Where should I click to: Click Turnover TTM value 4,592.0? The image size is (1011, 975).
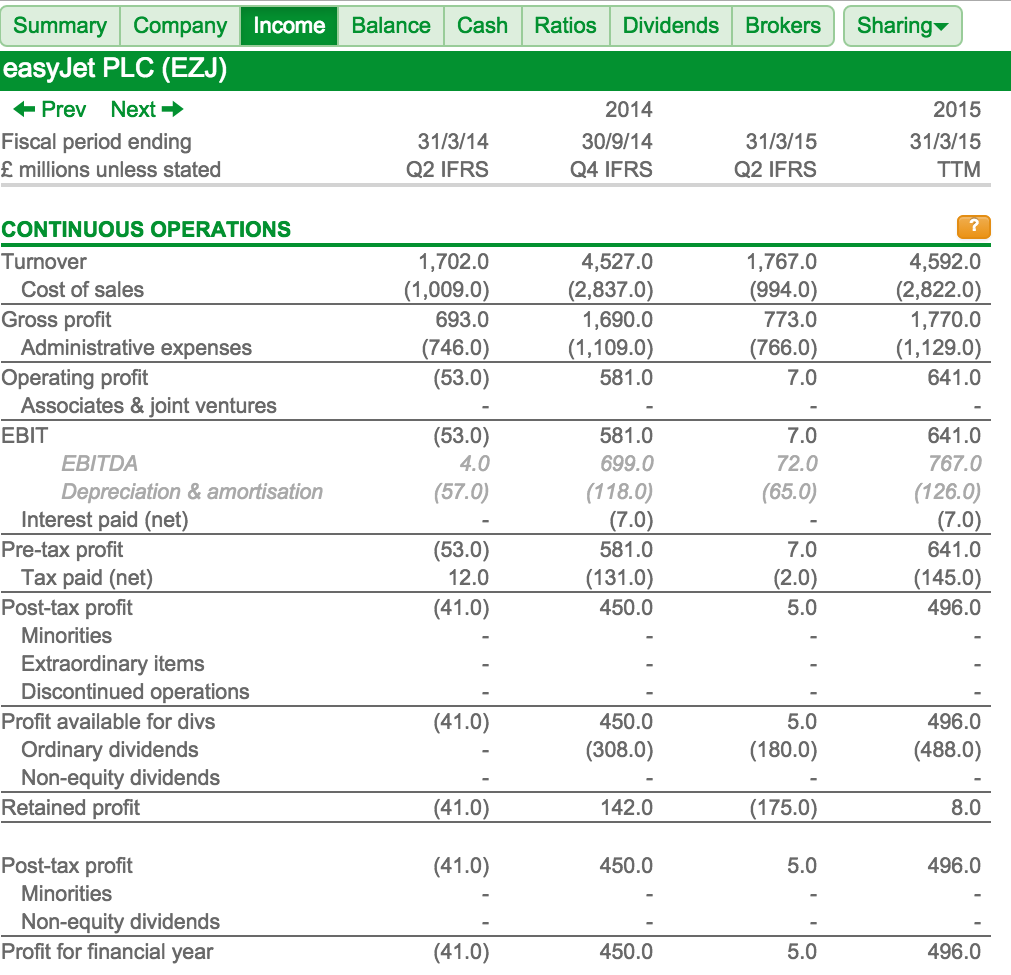(x=945, y=262)
